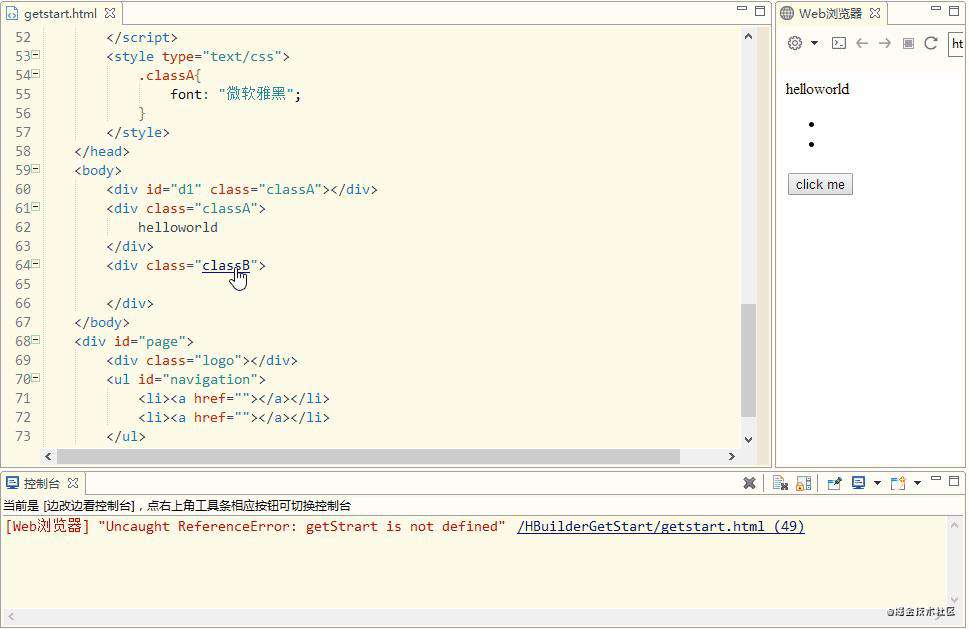Click the console horizontal scroll left arrow

(11, 616)
